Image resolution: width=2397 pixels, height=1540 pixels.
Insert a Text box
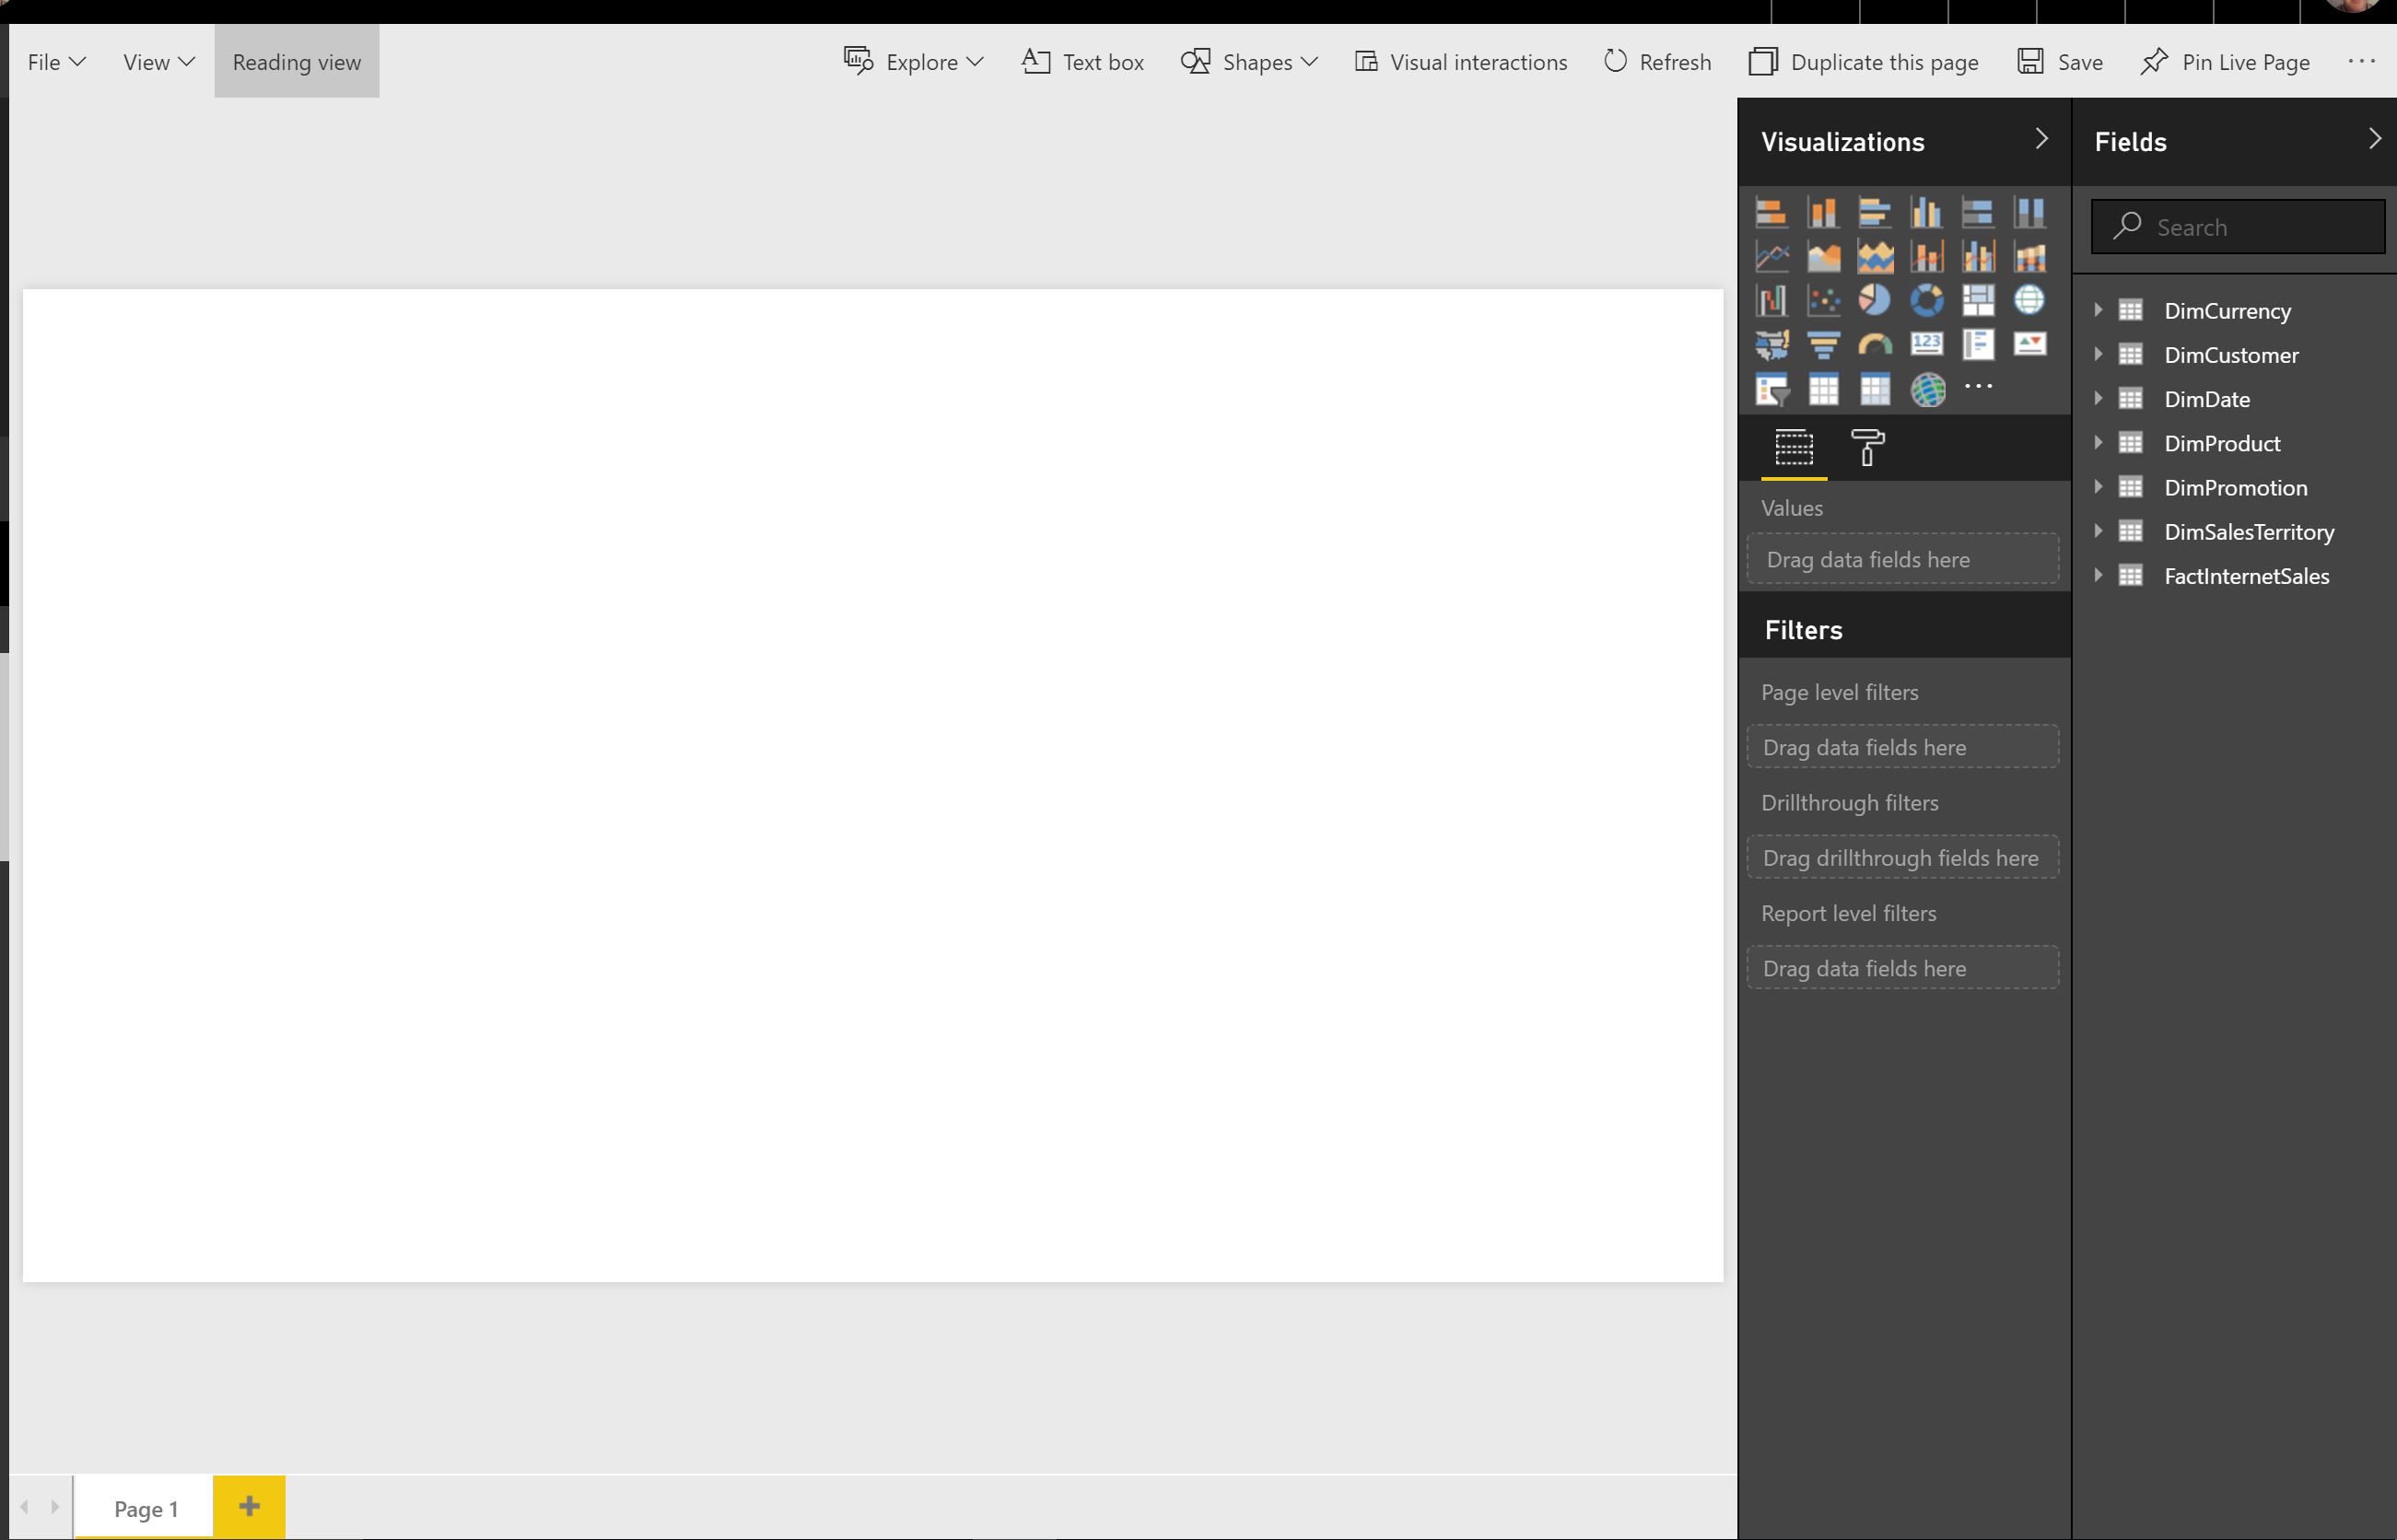point(1083,62)
